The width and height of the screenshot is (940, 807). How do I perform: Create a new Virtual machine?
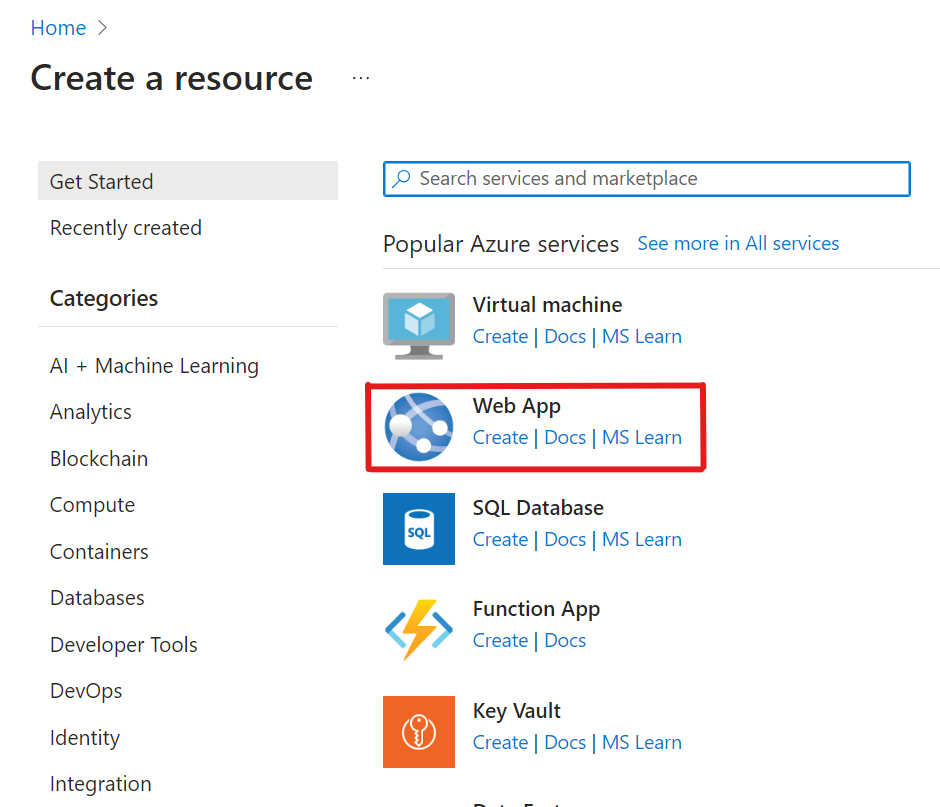(x=500, y=336)
